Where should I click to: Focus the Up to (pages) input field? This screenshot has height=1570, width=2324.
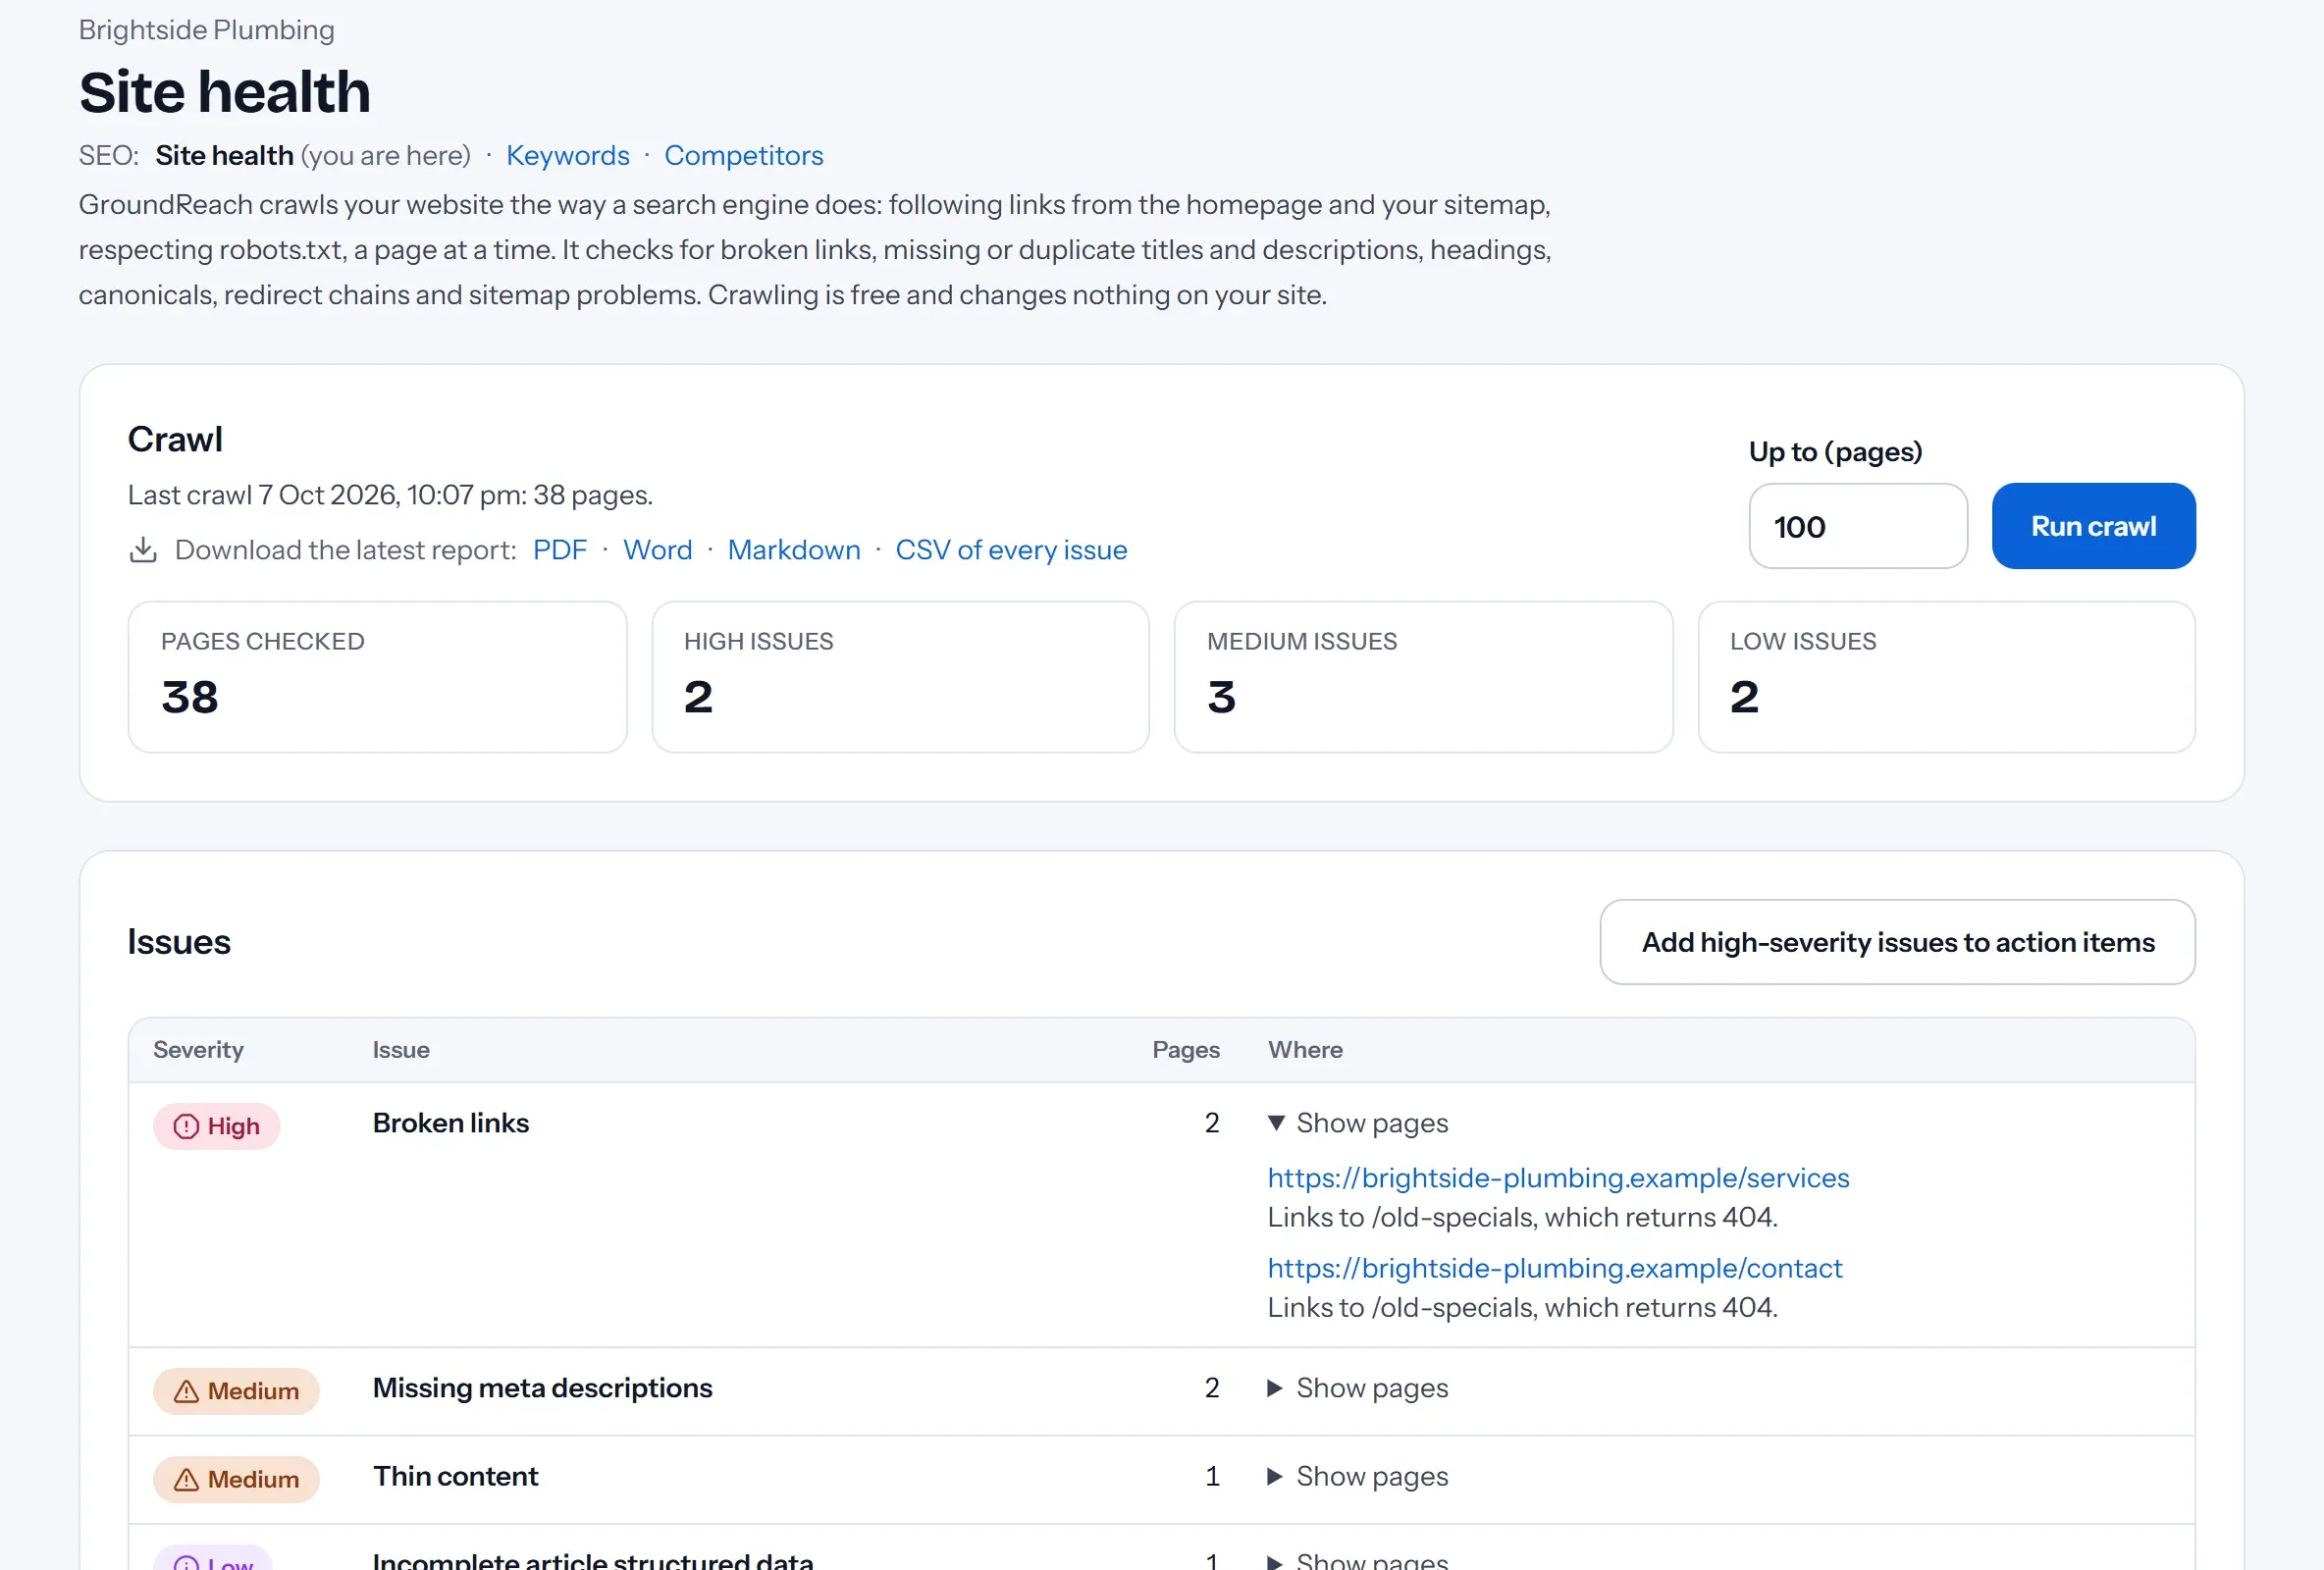click(x=1858, y=526)
